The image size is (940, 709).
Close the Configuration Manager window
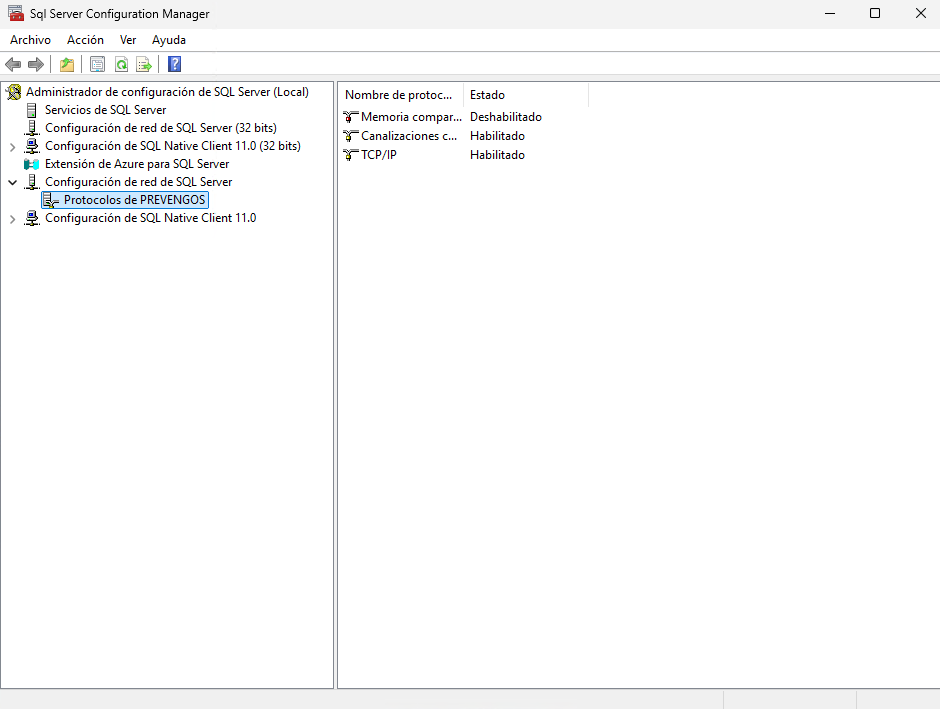tap(921, 13)
